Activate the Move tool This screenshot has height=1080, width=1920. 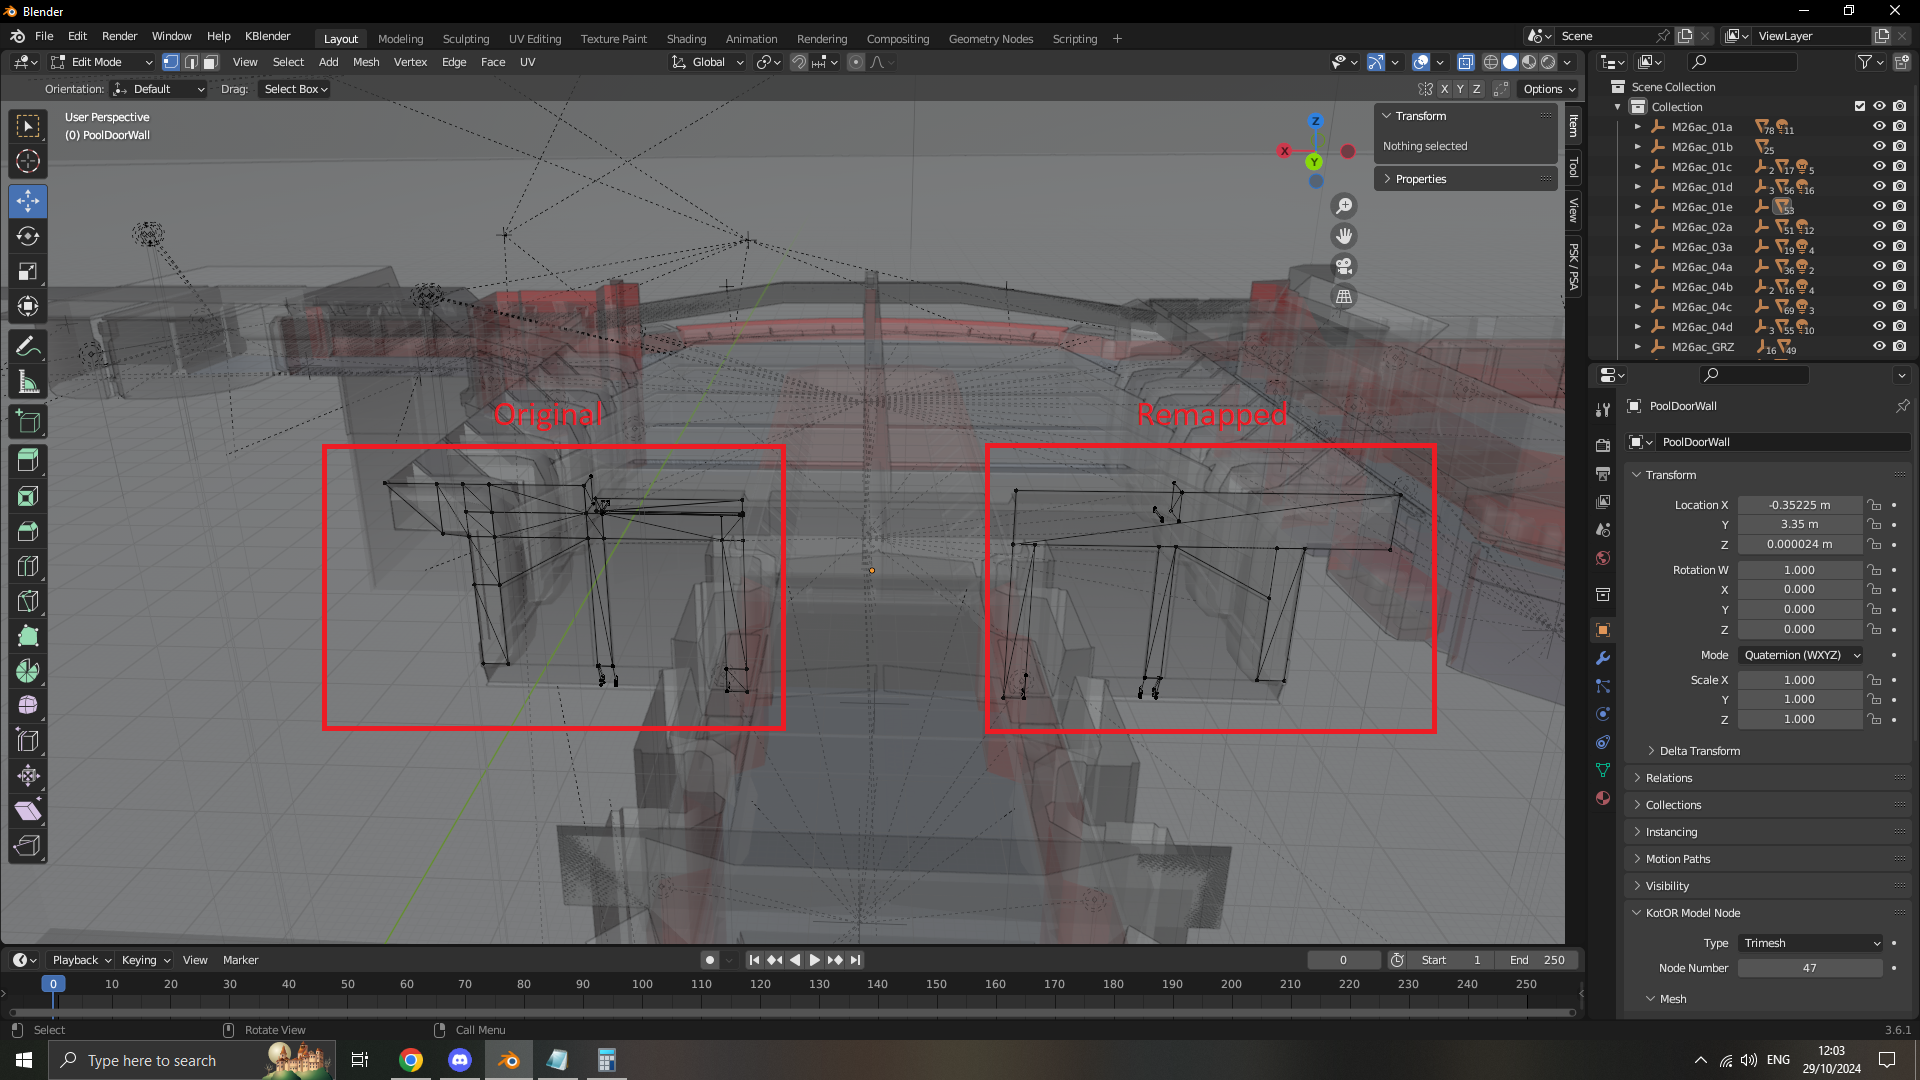pos(28,201)
